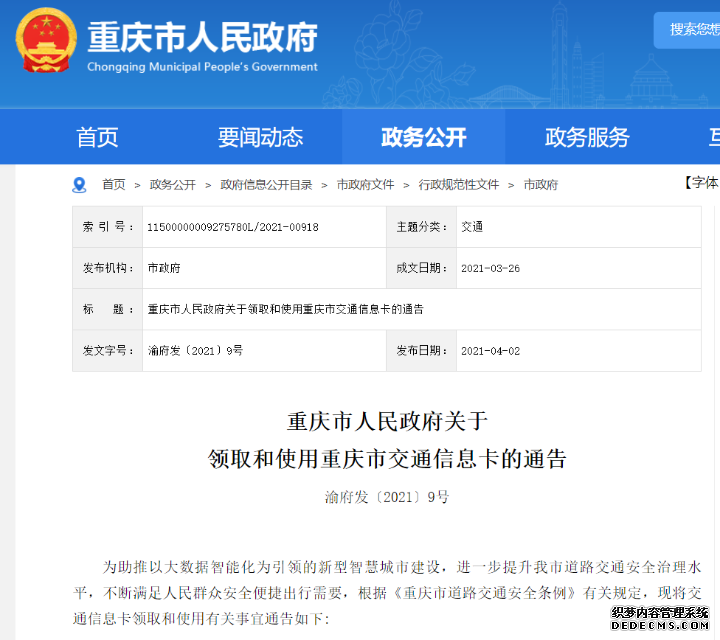Click the Chongqing Municipal People's Government subtitle
Image resolution: width=720 pixels, height=640 pixels.
coord(202,67)
